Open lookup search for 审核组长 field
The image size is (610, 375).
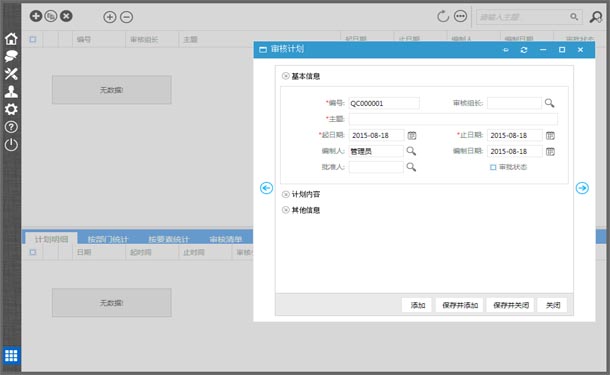click(x=549, y=103)
